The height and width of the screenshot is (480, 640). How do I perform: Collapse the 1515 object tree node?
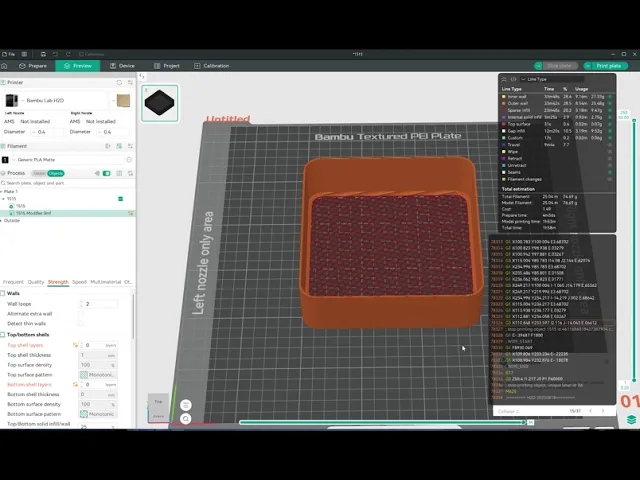pos(3,199)
